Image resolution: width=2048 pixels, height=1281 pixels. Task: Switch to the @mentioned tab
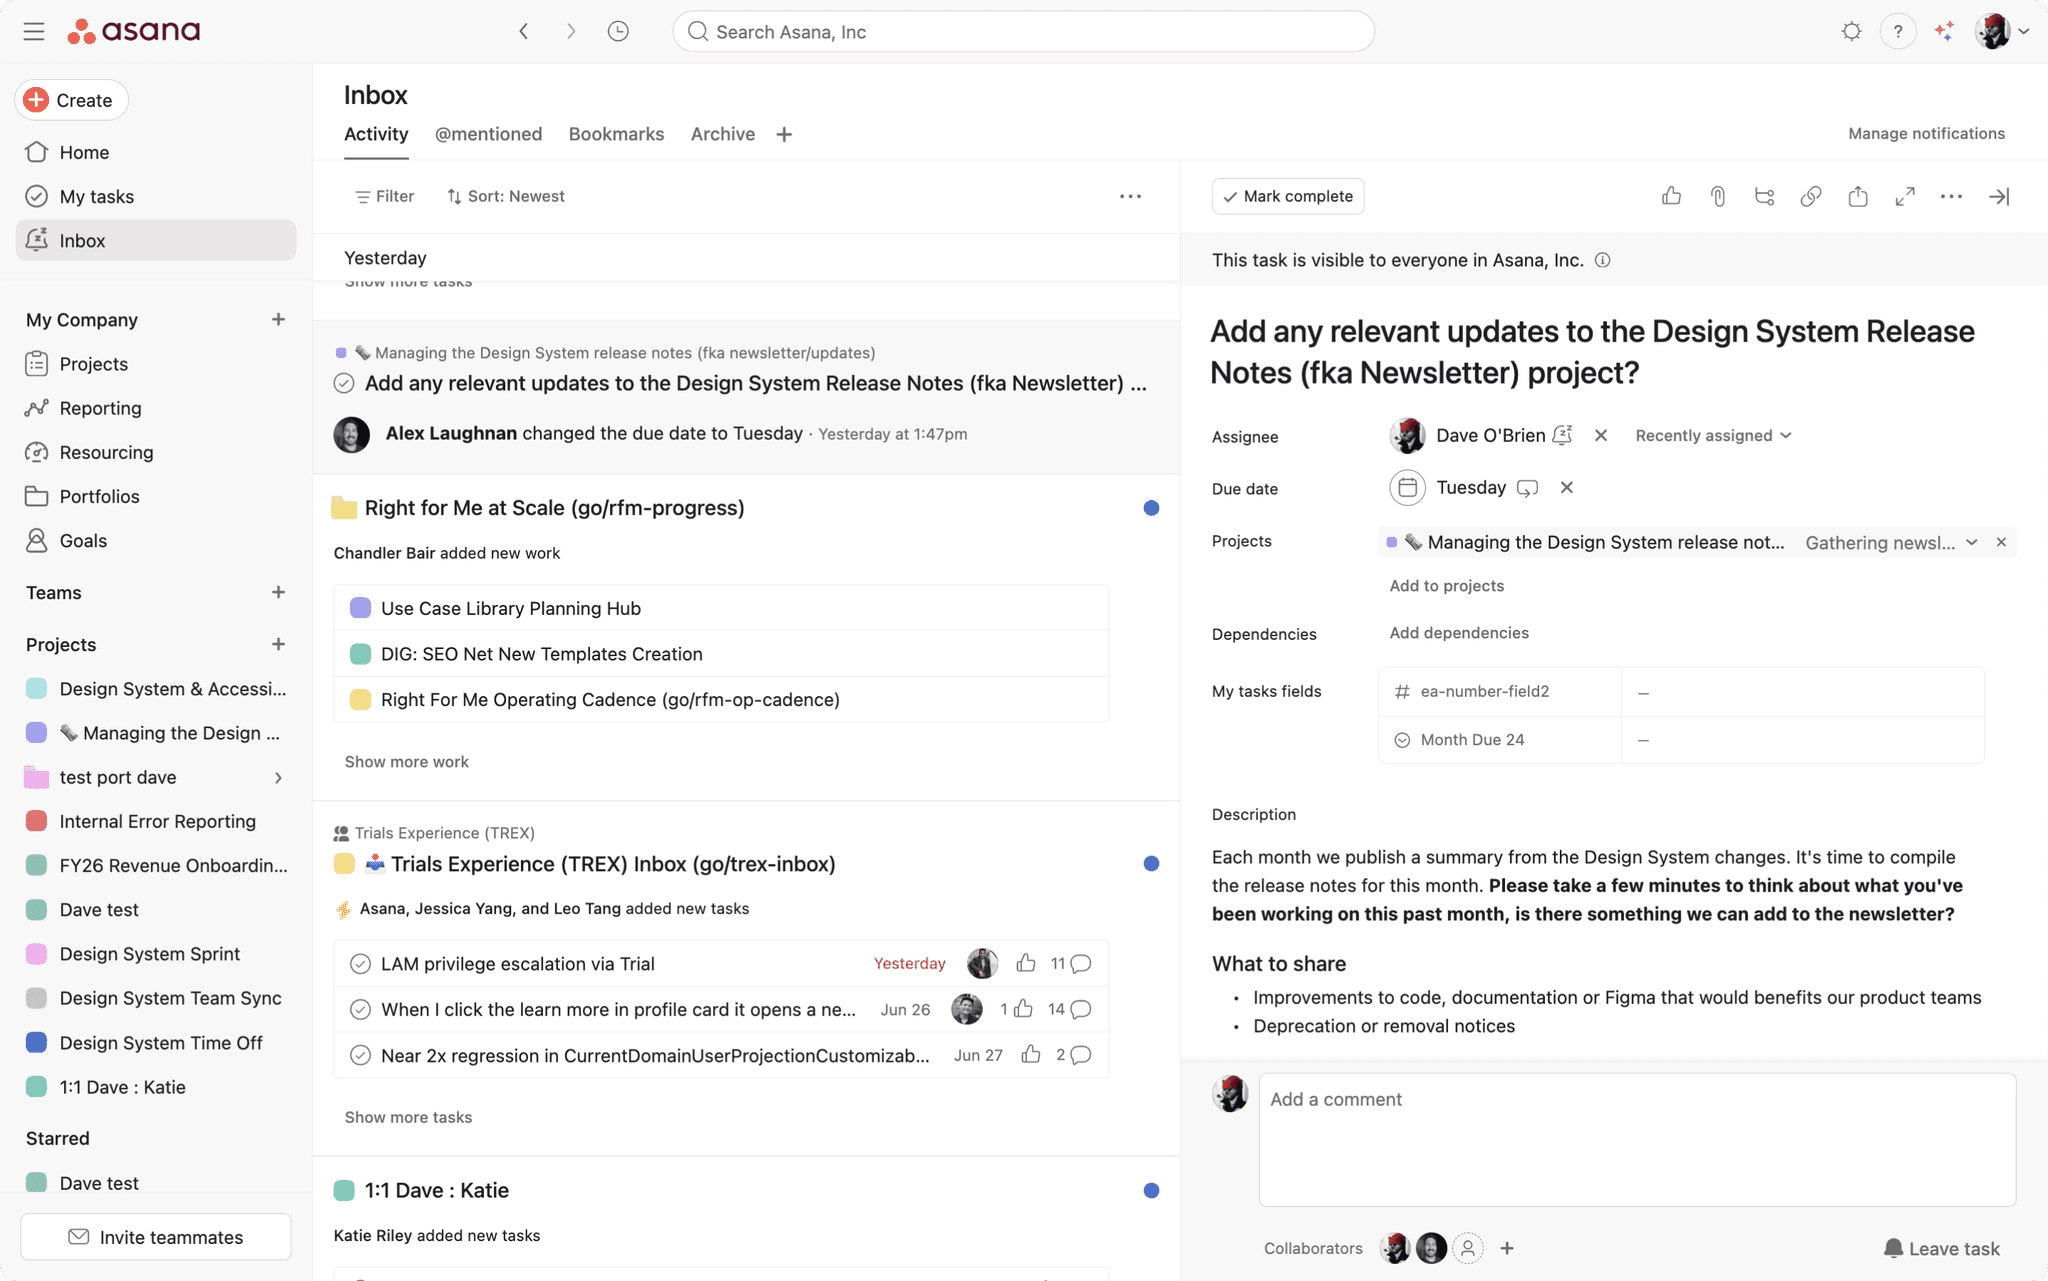coord(488,134)
